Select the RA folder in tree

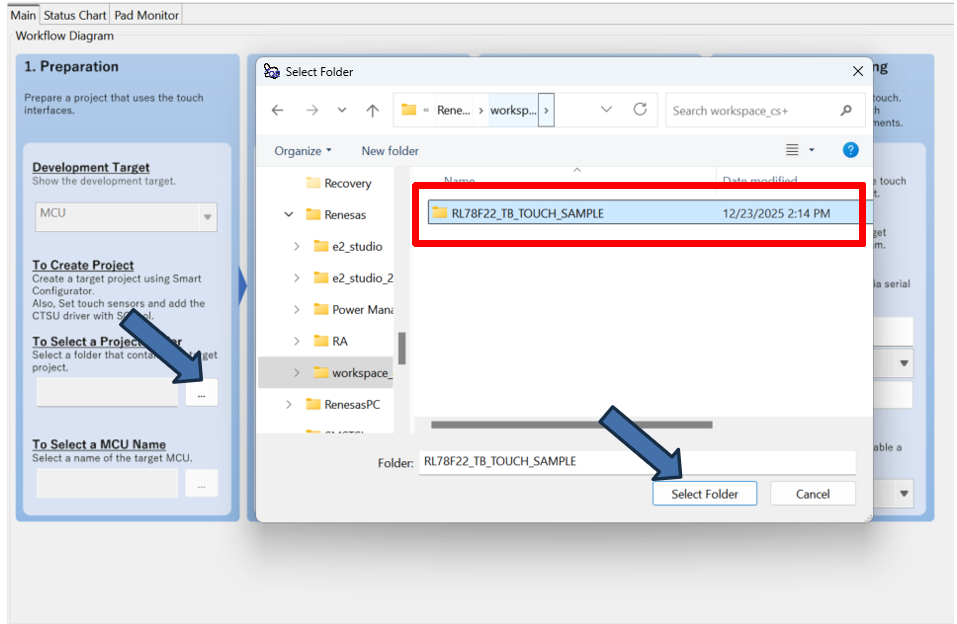(330, 341)
